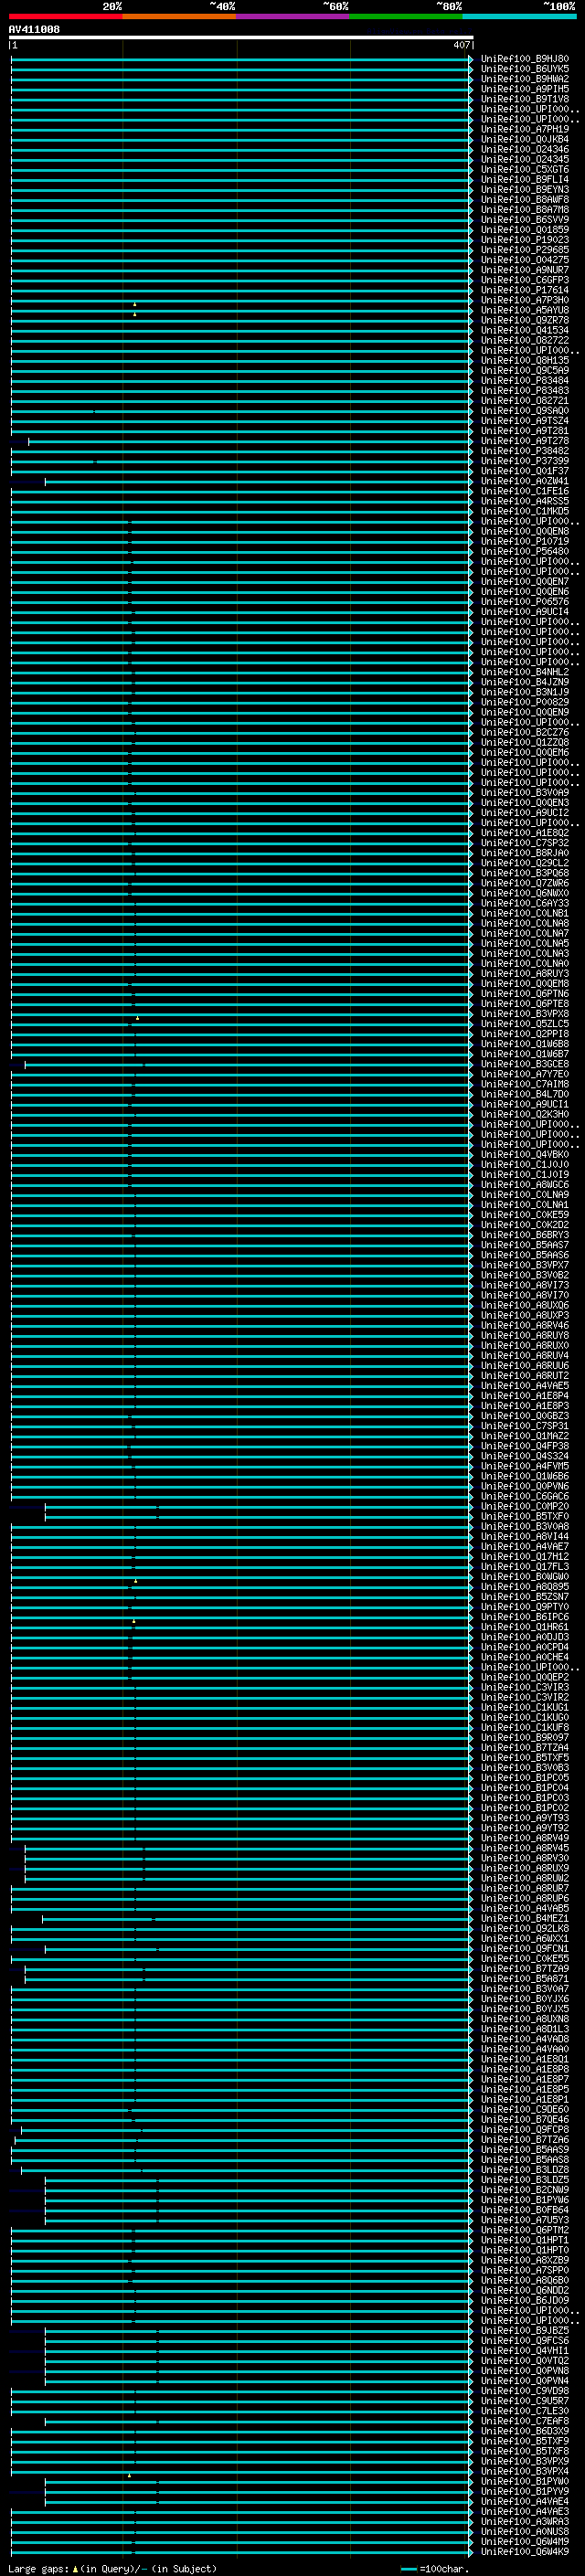
Task: Click the UniRef100_C5XGT6 label
Action: (x=525, y=170)
